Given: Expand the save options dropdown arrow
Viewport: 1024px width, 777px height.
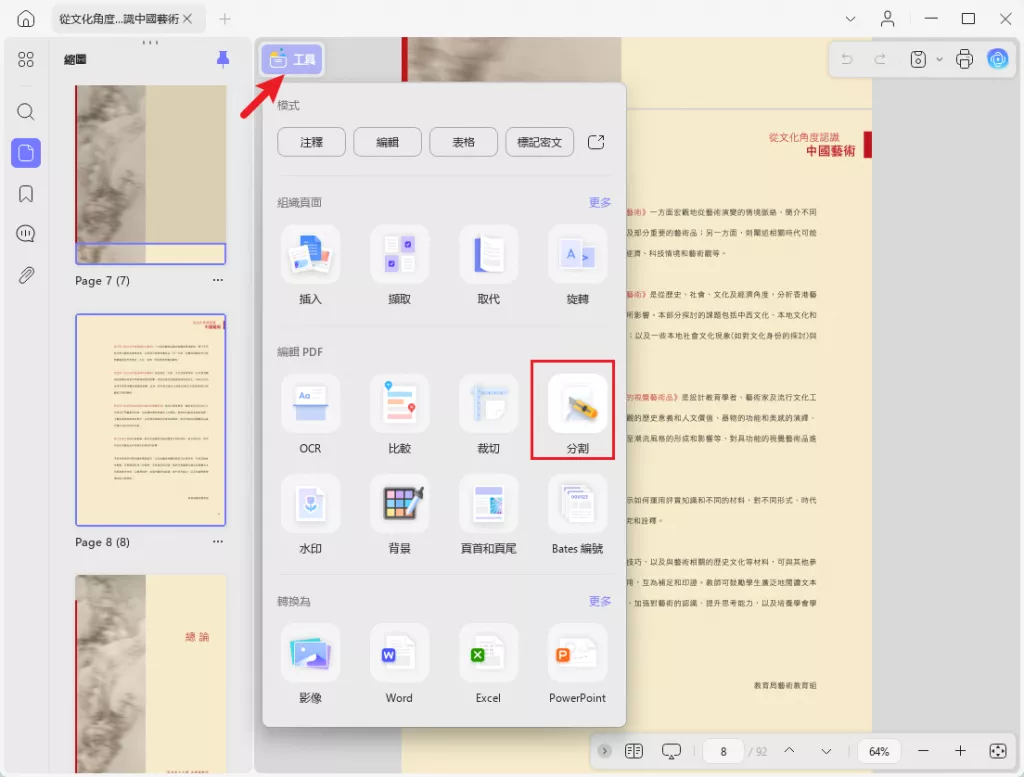Looking at the screenshot, I should (x=939, y=59).
